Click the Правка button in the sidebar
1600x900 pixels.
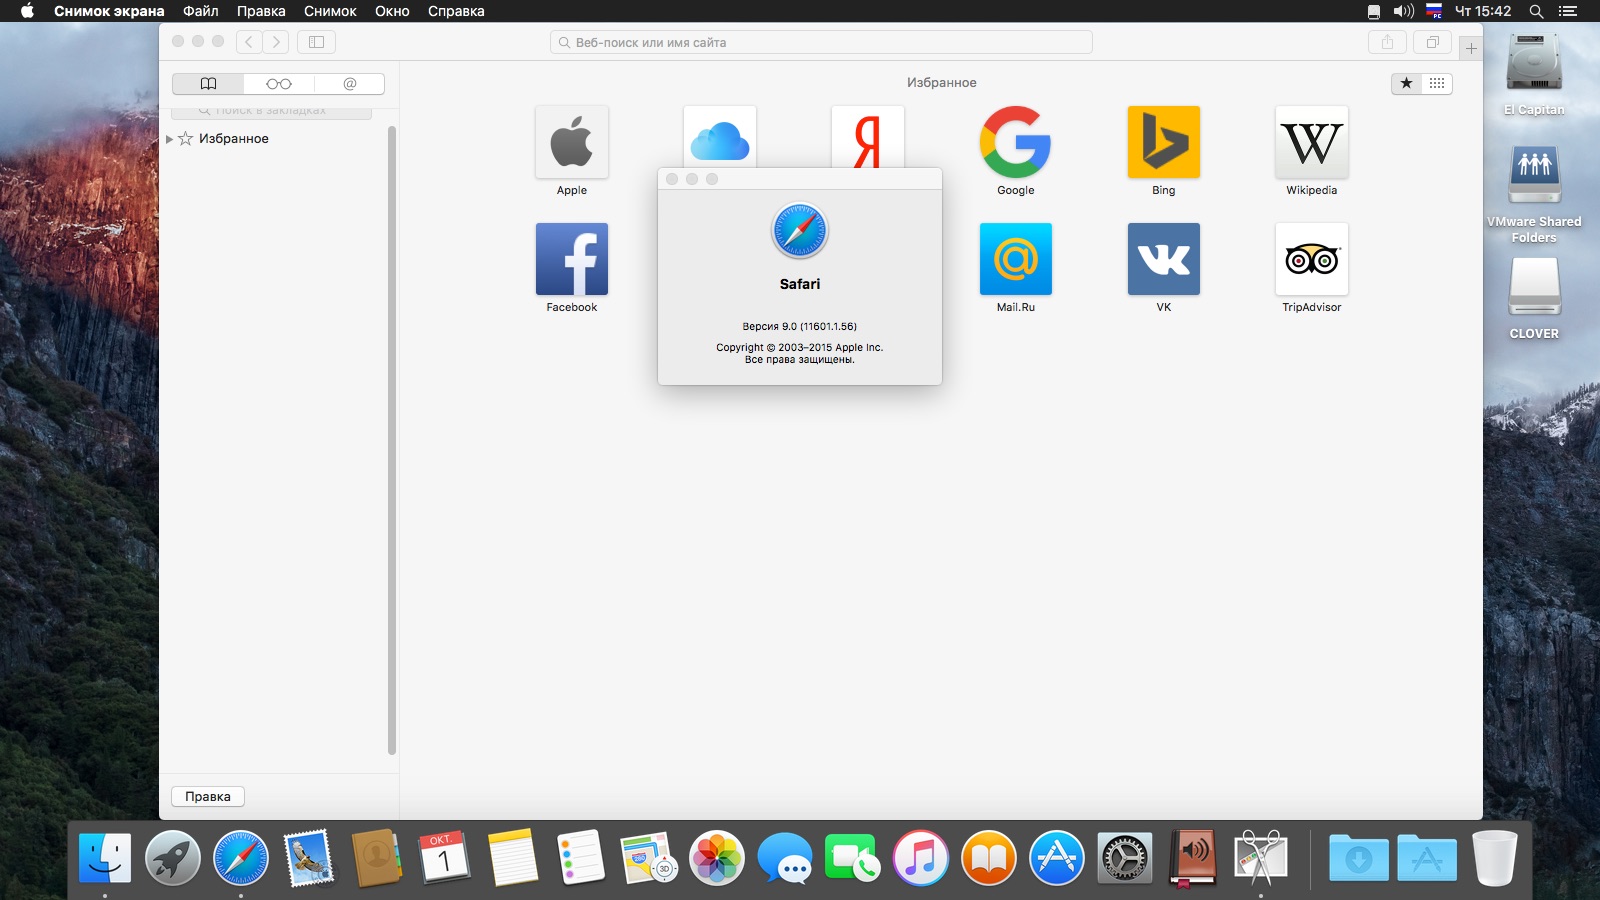pyautogui.click(x=208, y=797)
